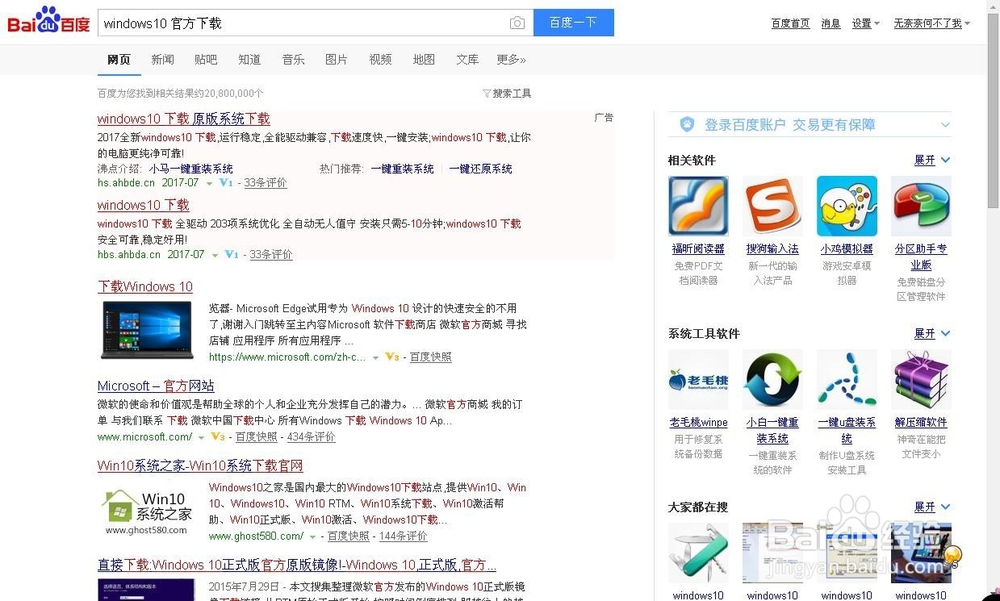
Task: Switch to the 贴吧 tab
Action: (x=205, y=59)
